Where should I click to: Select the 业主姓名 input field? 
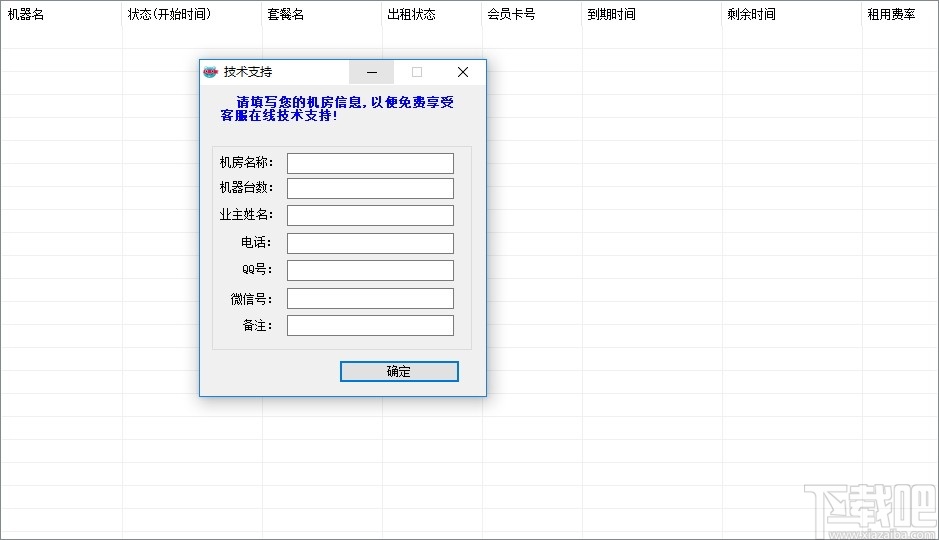click(x=370, y=216)
